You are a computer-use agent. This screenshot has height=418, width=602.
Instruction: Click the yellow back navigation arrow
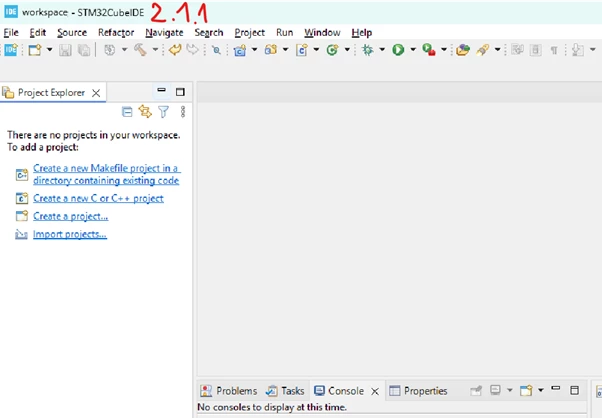coord(175,50)
